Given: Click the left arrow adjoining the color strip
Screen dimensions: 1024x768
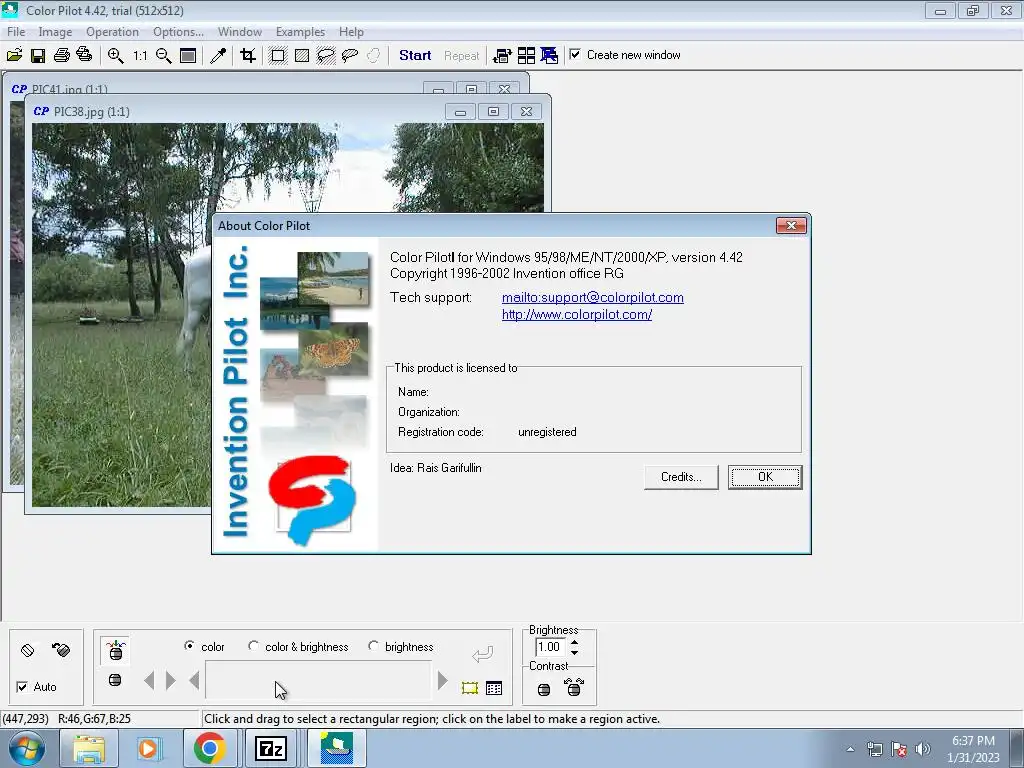Looking at the screenshot, I should click(194, 680).
